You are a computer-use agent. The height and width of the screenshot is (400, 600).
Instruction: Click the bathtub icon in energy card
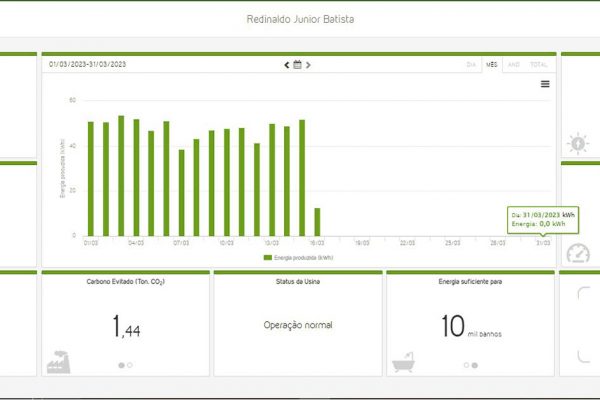click(x=404, y=363)
